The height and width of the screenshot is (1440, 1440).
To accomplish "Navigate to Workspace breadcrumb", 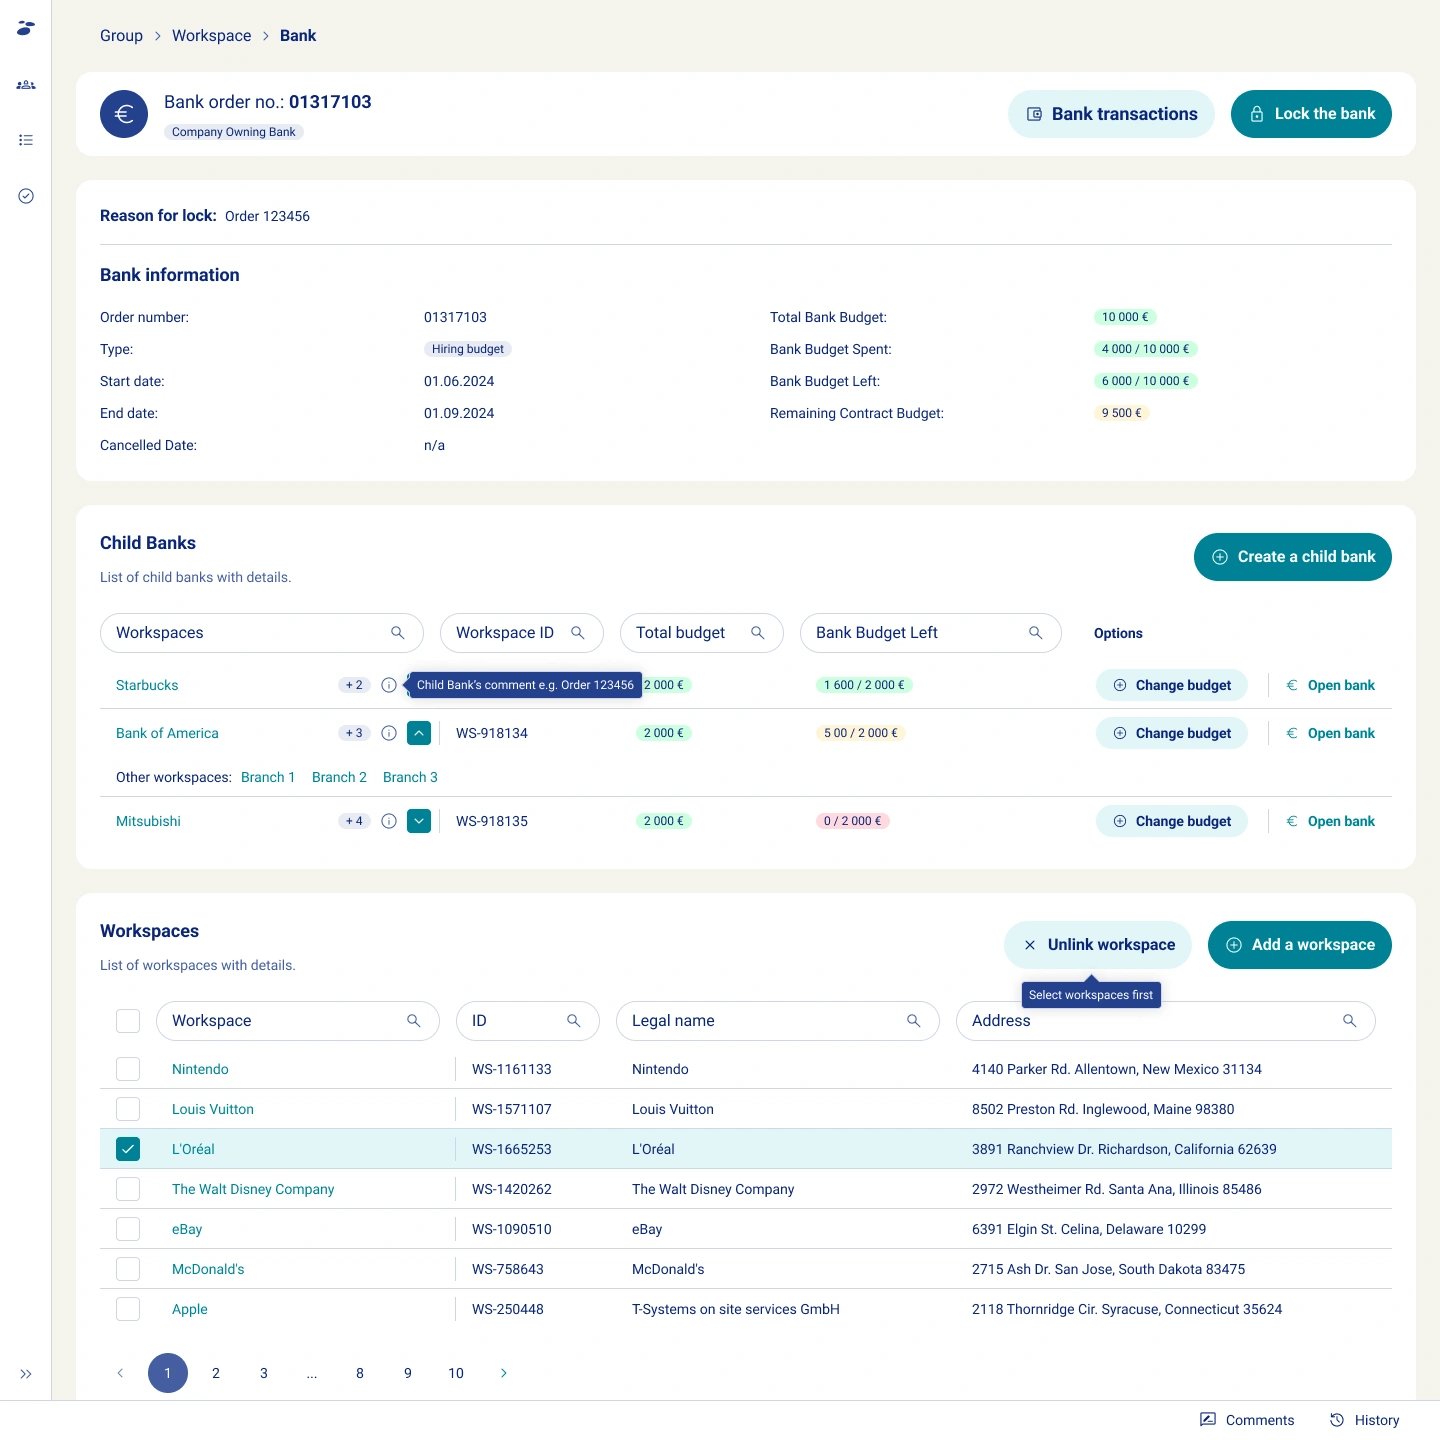I will (x=211, y=36).
